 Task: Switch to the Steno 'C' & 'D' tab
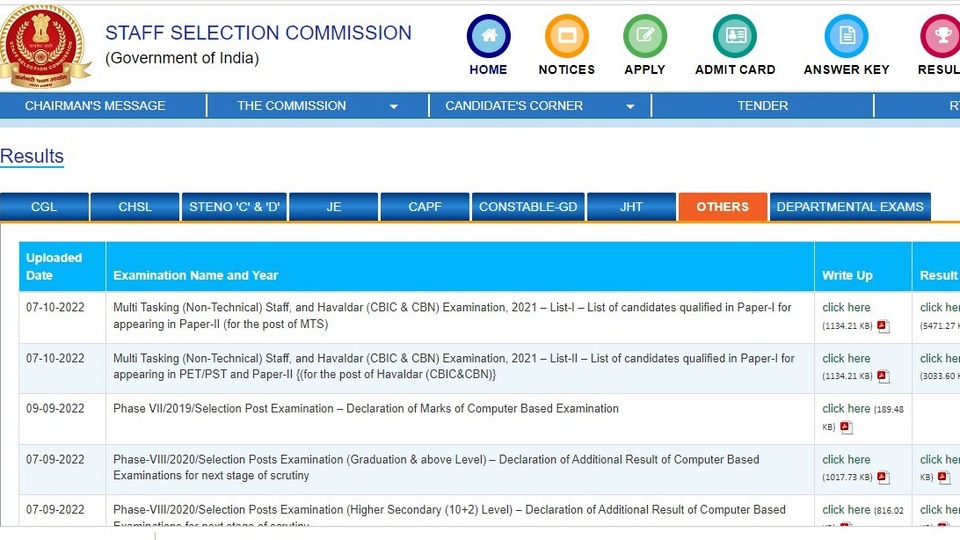click(x=234, y=207)
